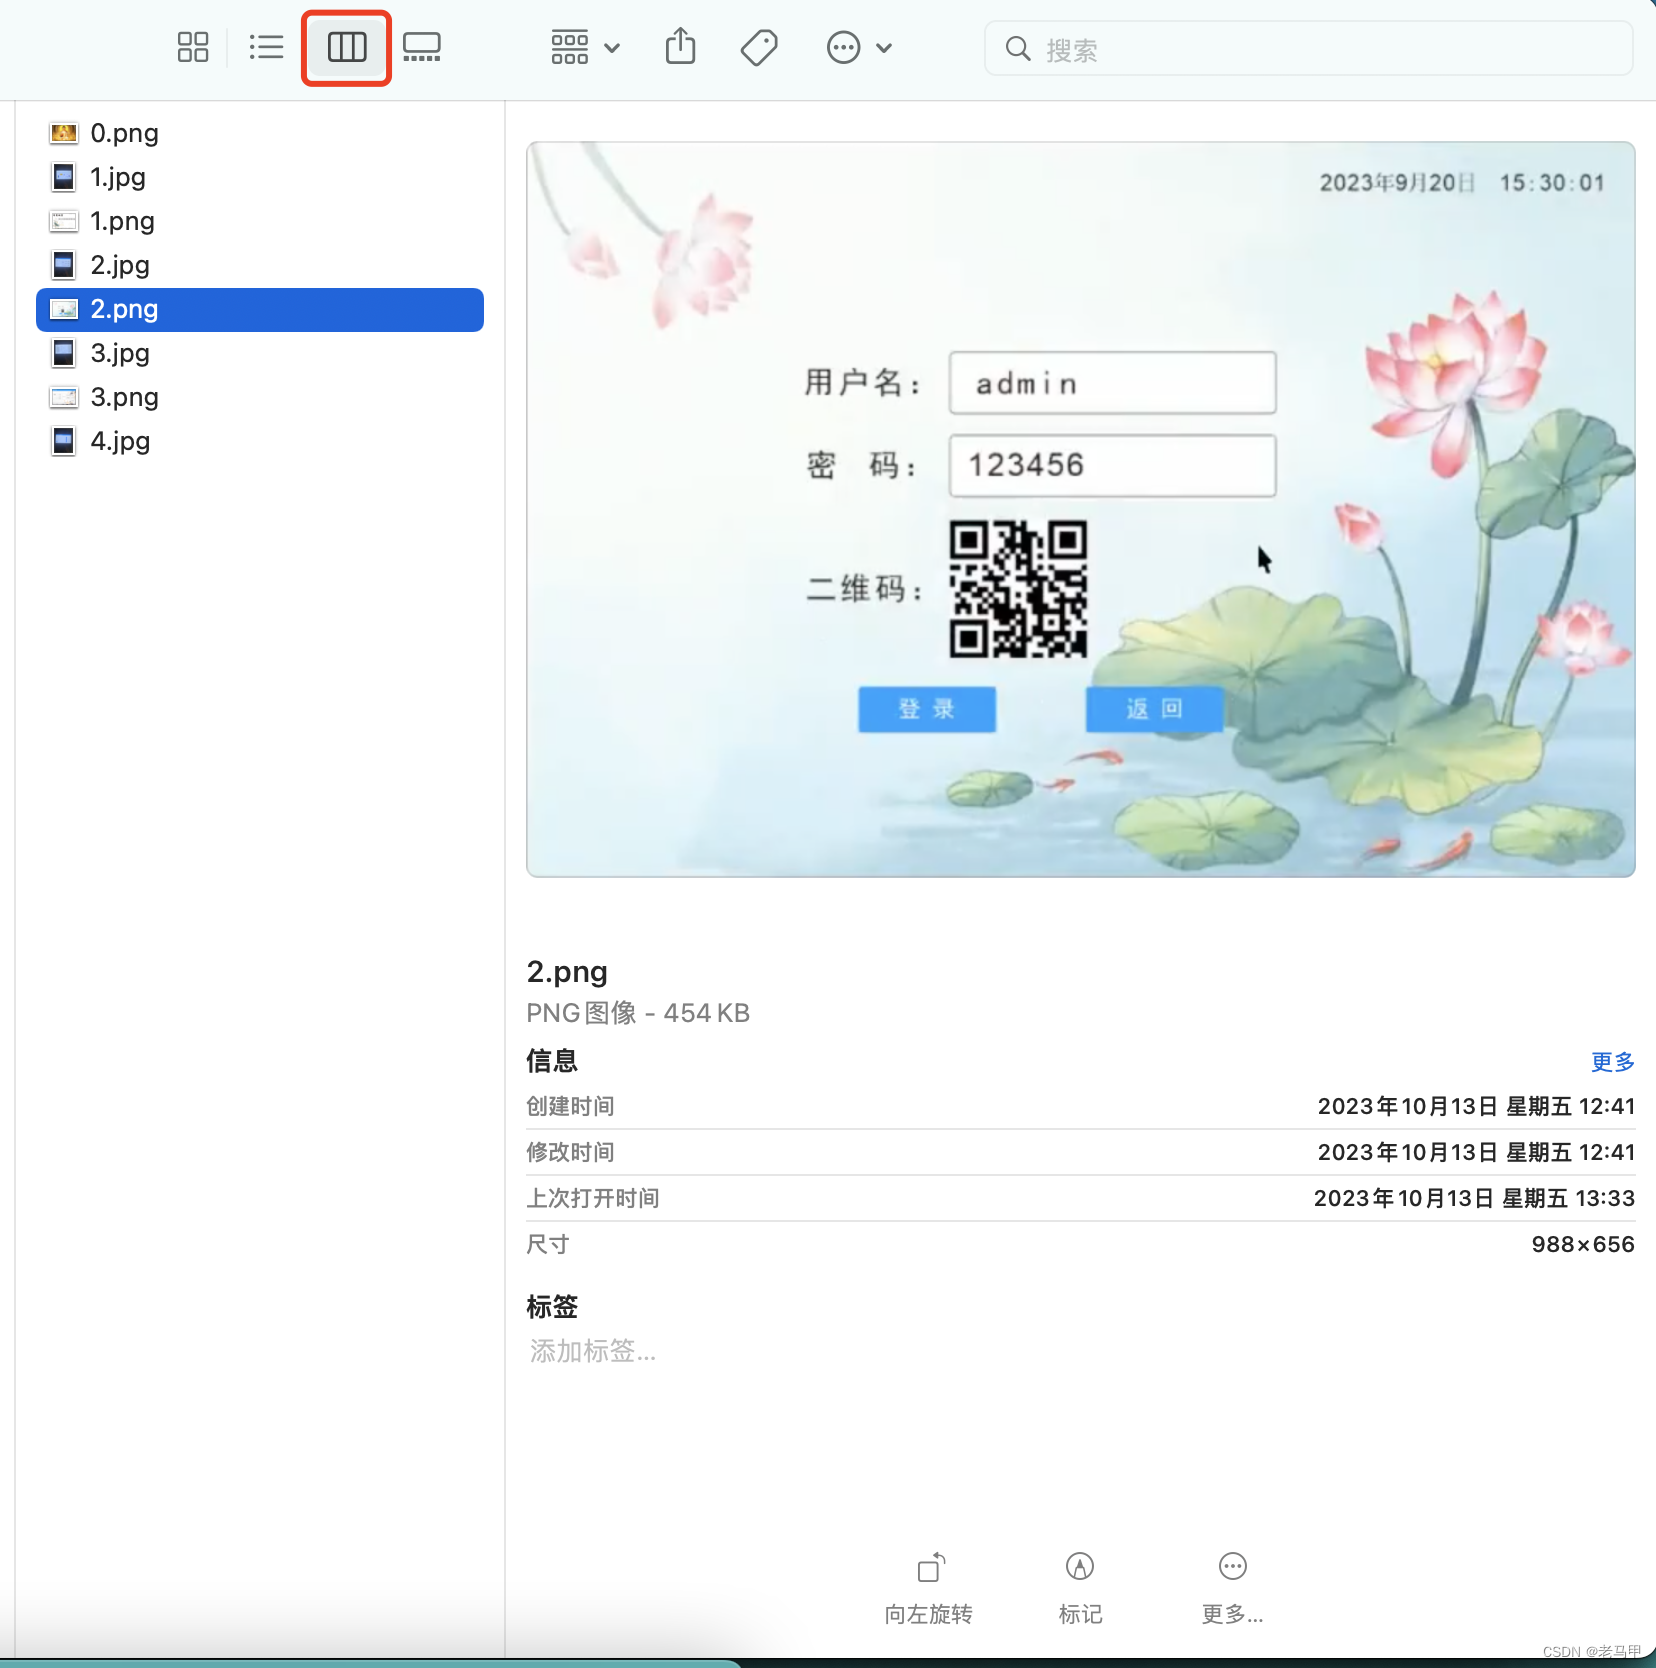This screenshot has width=1656, height=1668.
Task: Click the 0.png file icon
Action: tap(64, 133)
